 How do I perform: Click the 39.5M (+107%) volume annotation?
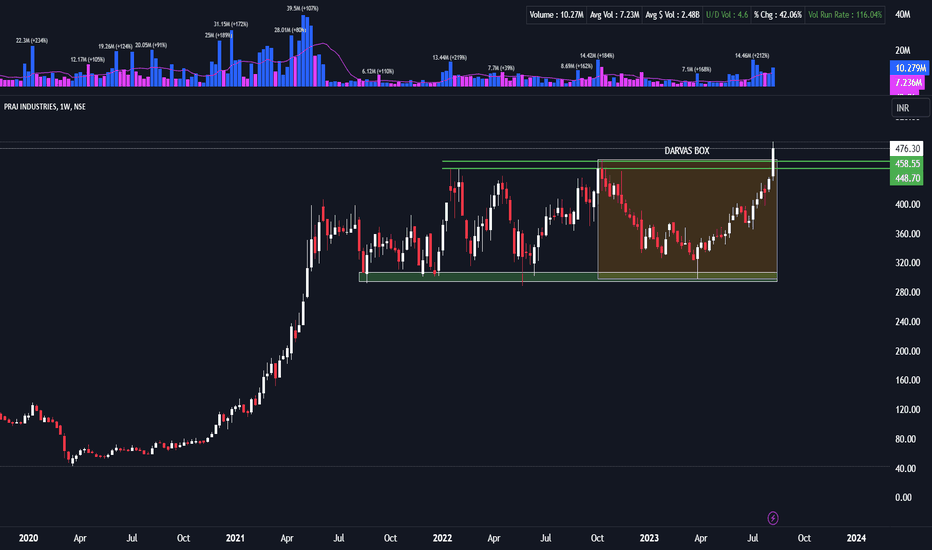pyautogui.click(x=303, y=8)
